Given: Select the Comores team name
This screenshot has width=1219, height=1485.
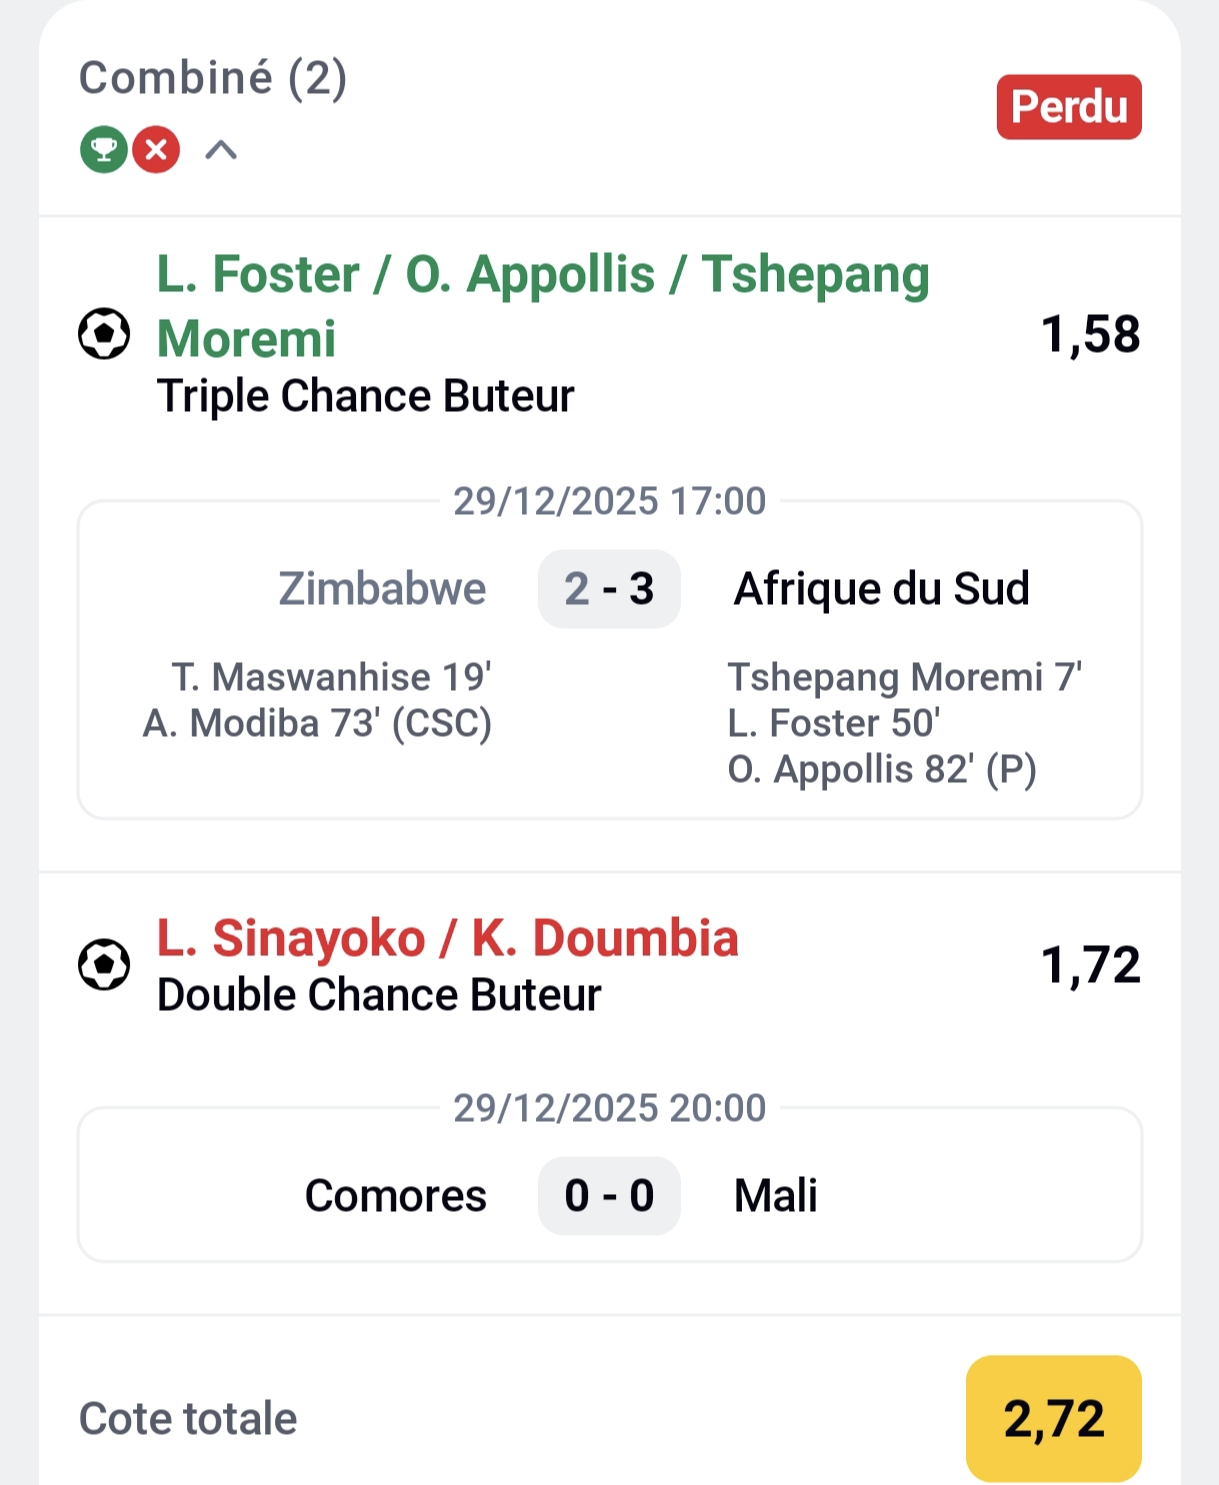Looking at the screenshot, I should [395, 1196].
